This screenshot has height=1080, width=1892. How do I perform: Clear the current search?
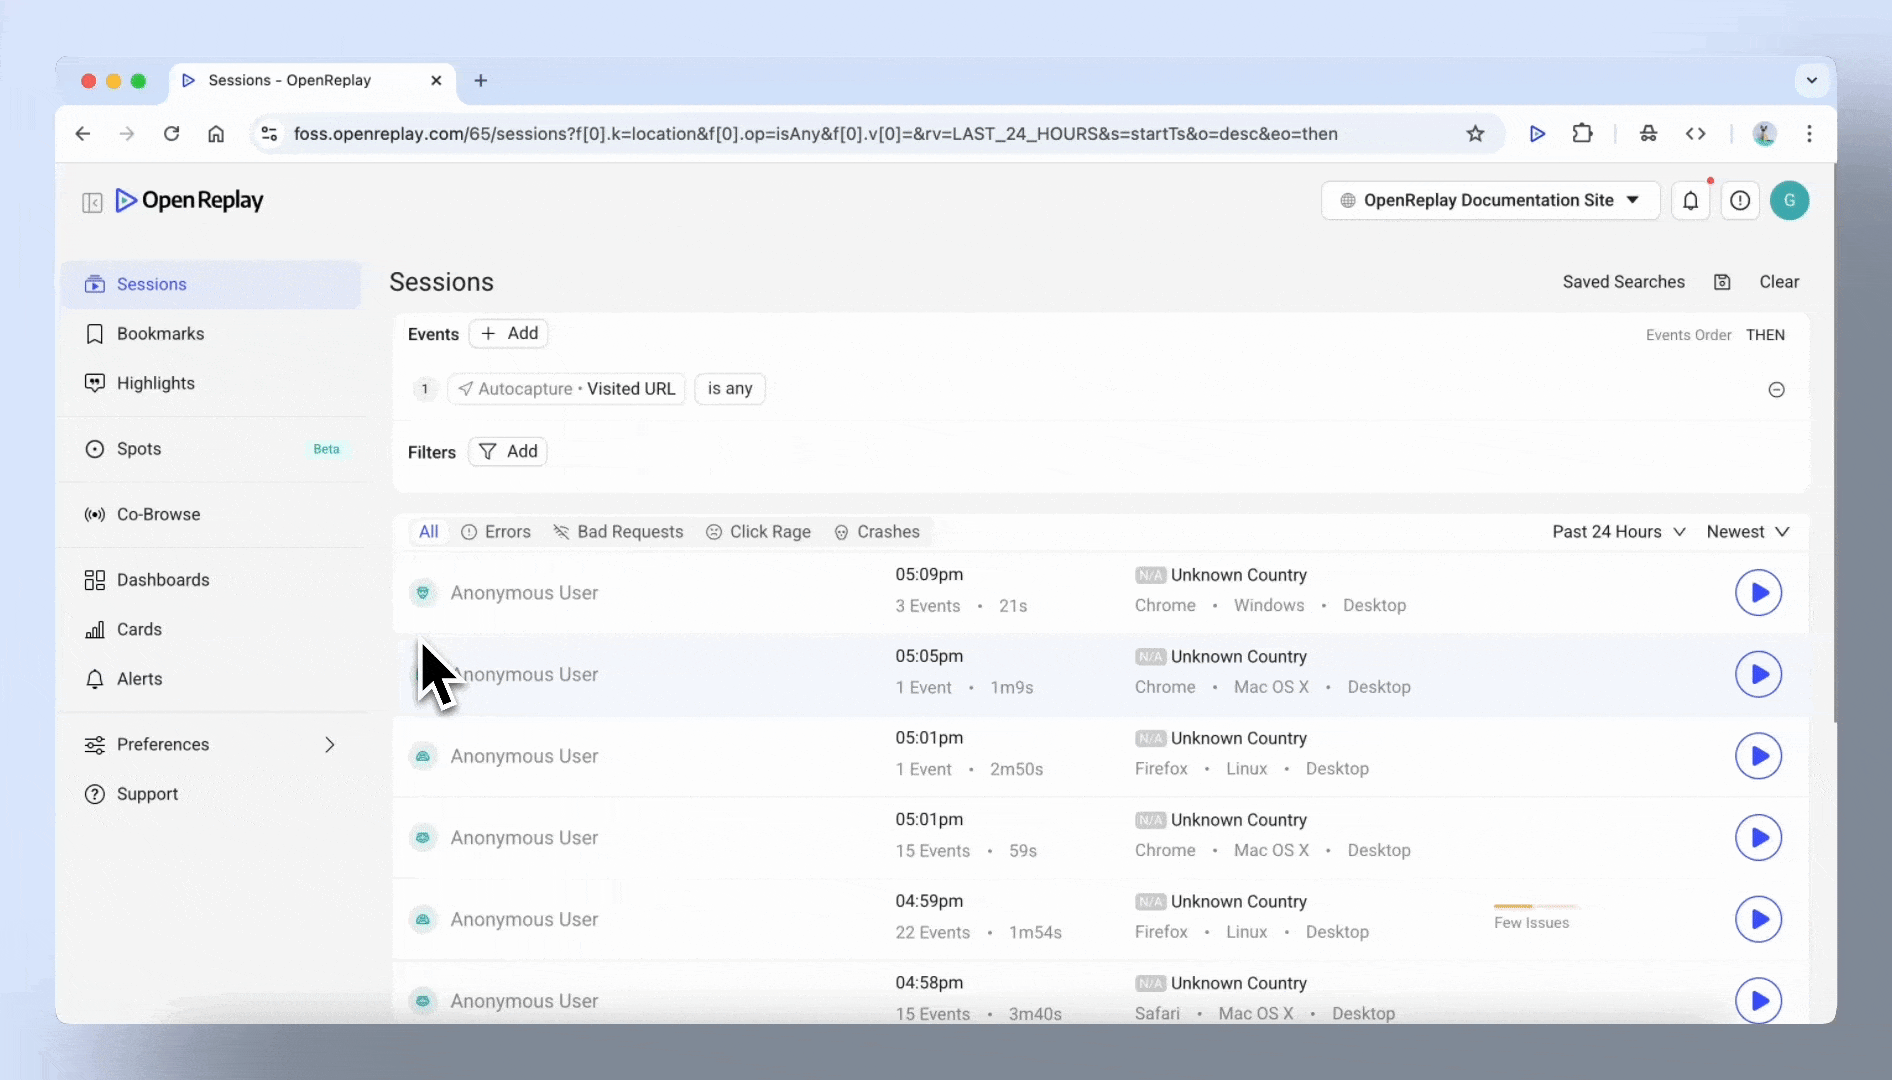point(1779,282)
